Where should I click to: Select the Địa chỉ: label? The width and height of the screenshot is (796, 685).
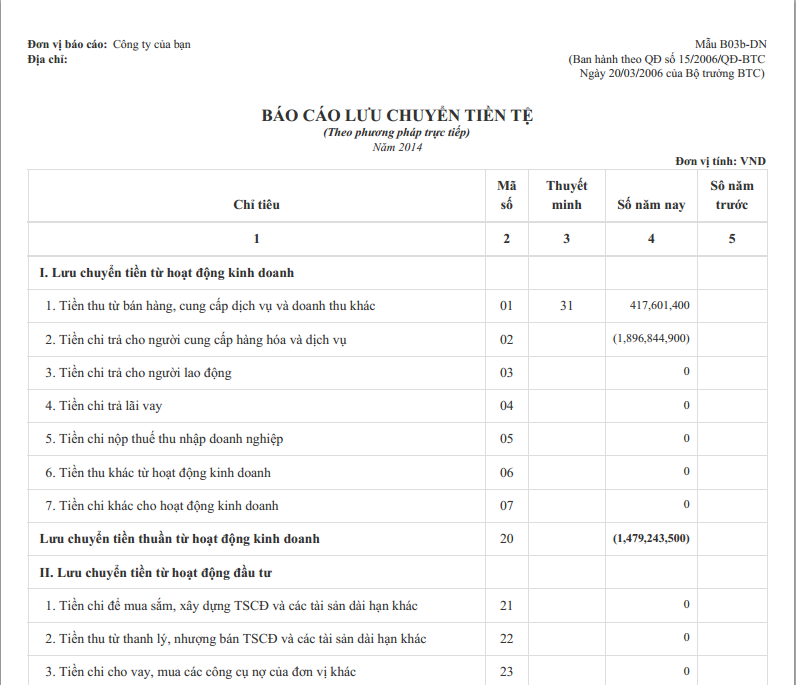pos(48,59)
